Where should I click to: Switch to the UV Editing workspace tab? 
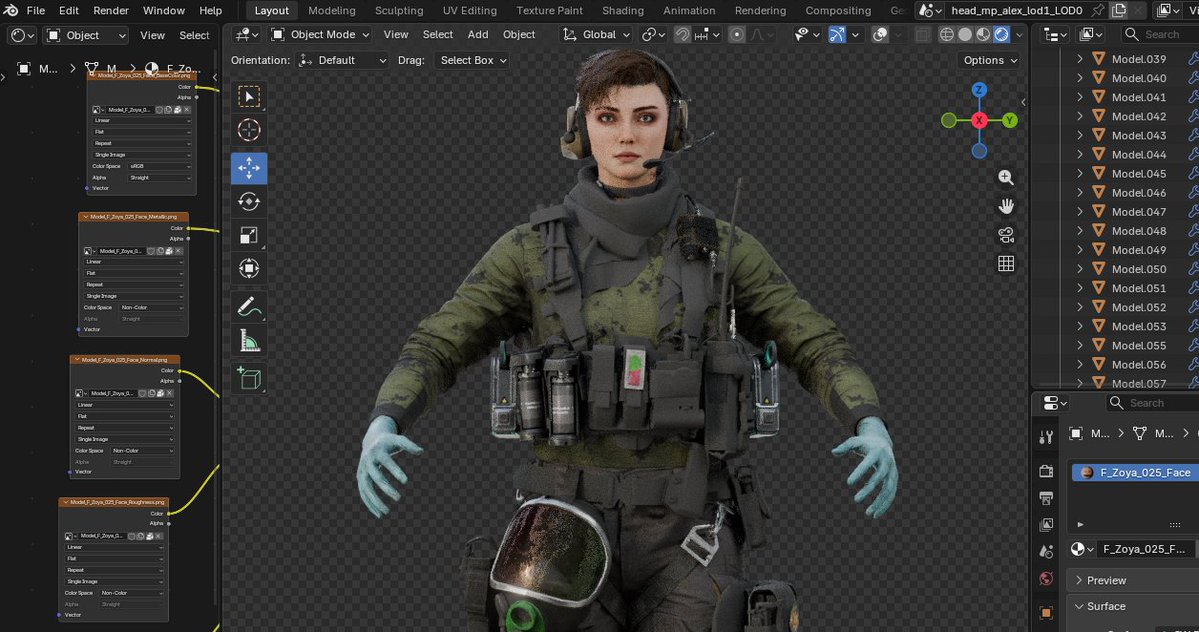470,11
